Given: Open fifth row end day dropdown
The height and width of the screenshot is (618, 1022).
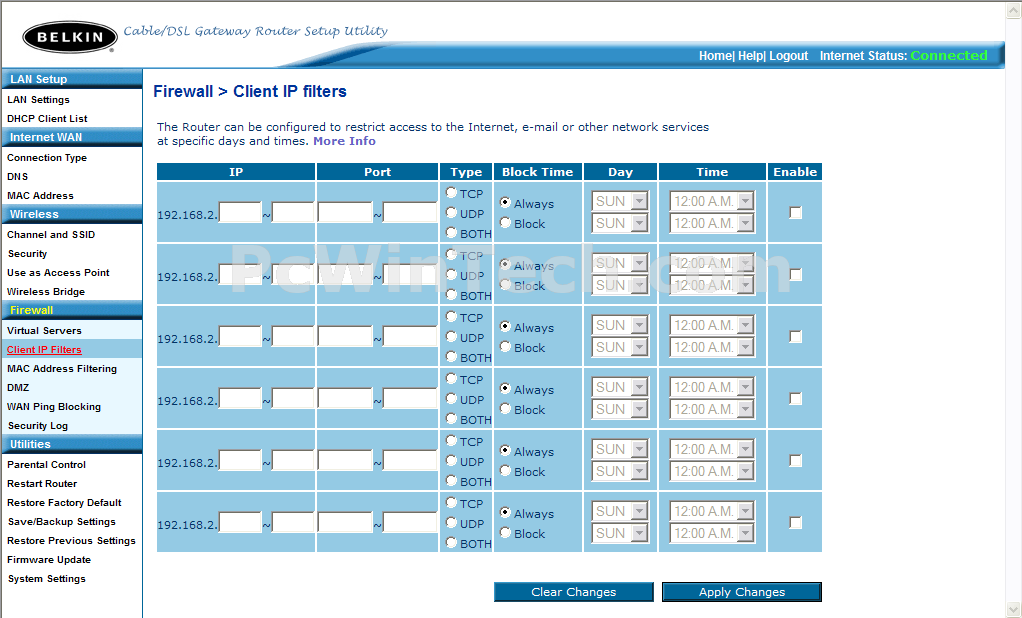Looking at the screenshot, I should (620, 471).
